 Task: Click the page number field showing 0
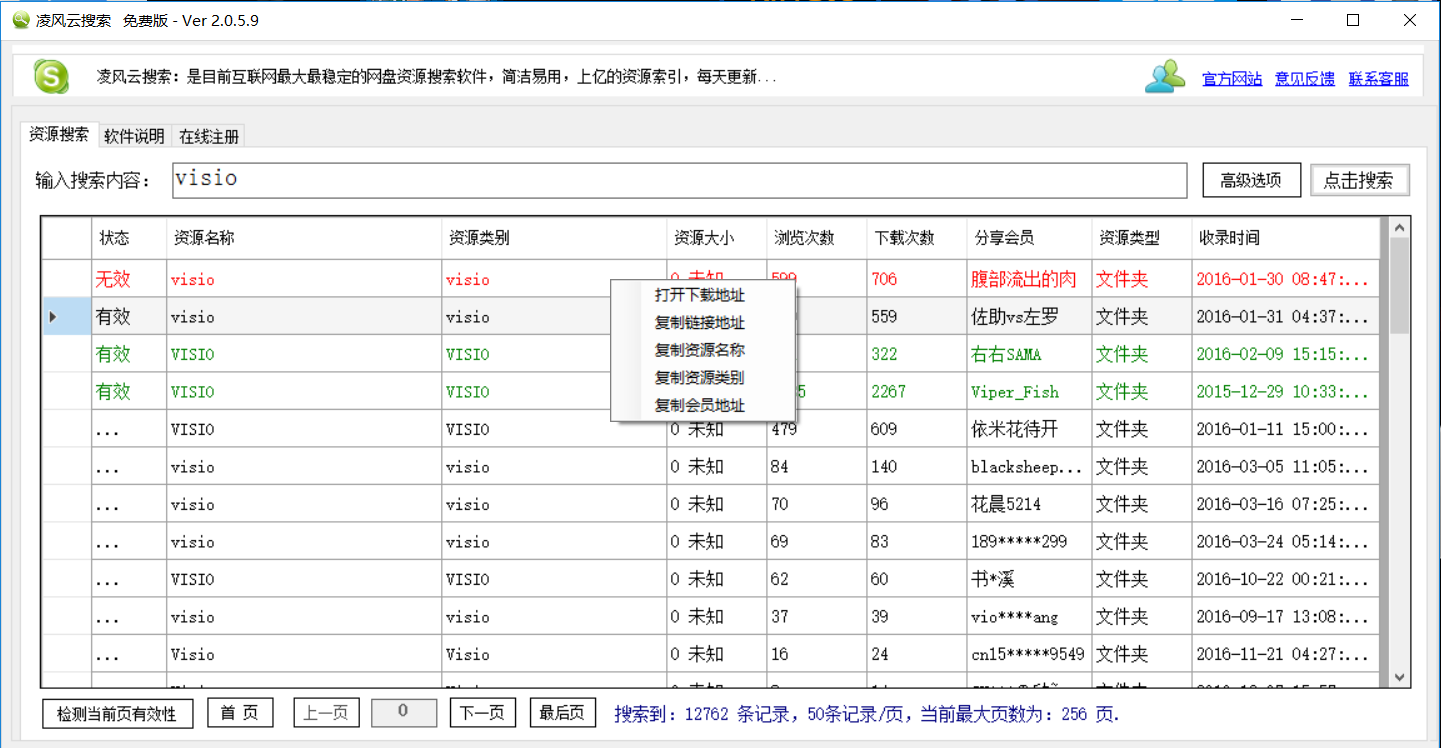(404, 712)
